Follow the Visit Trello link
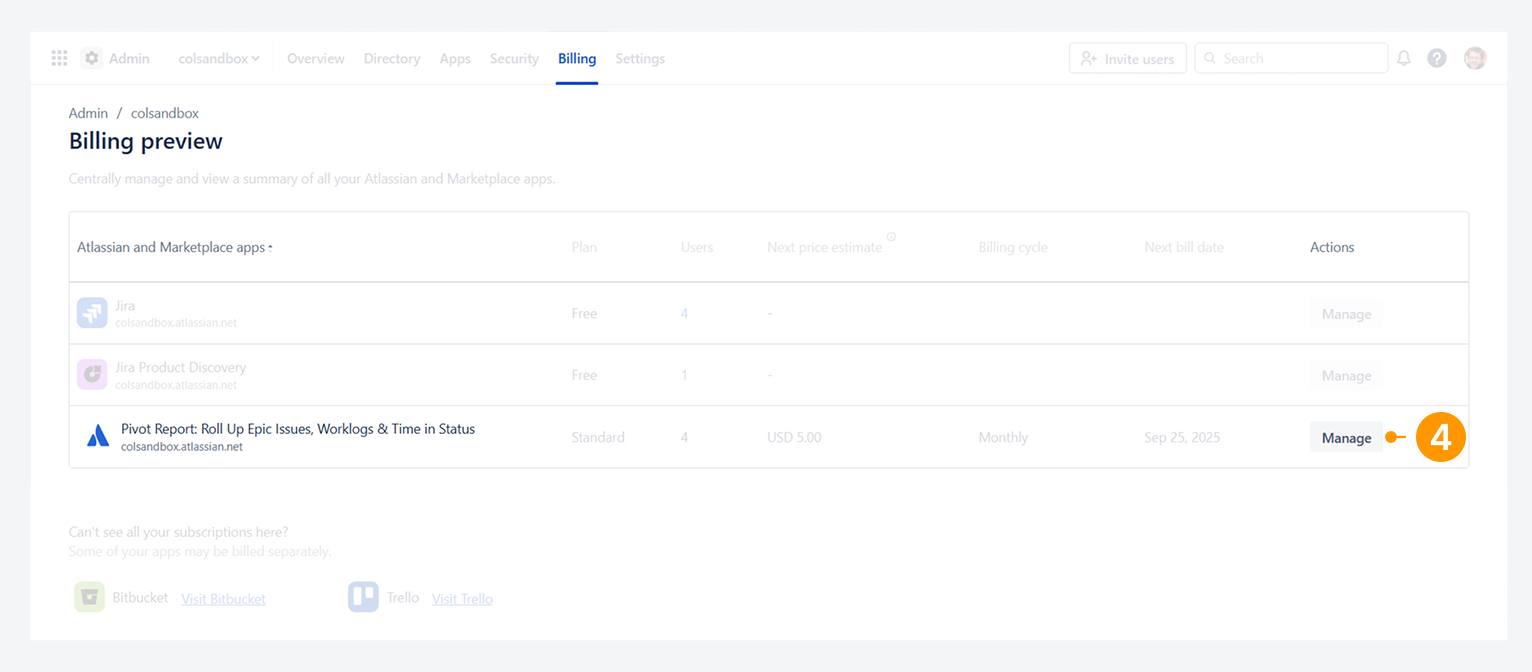 tap(462, 598)
